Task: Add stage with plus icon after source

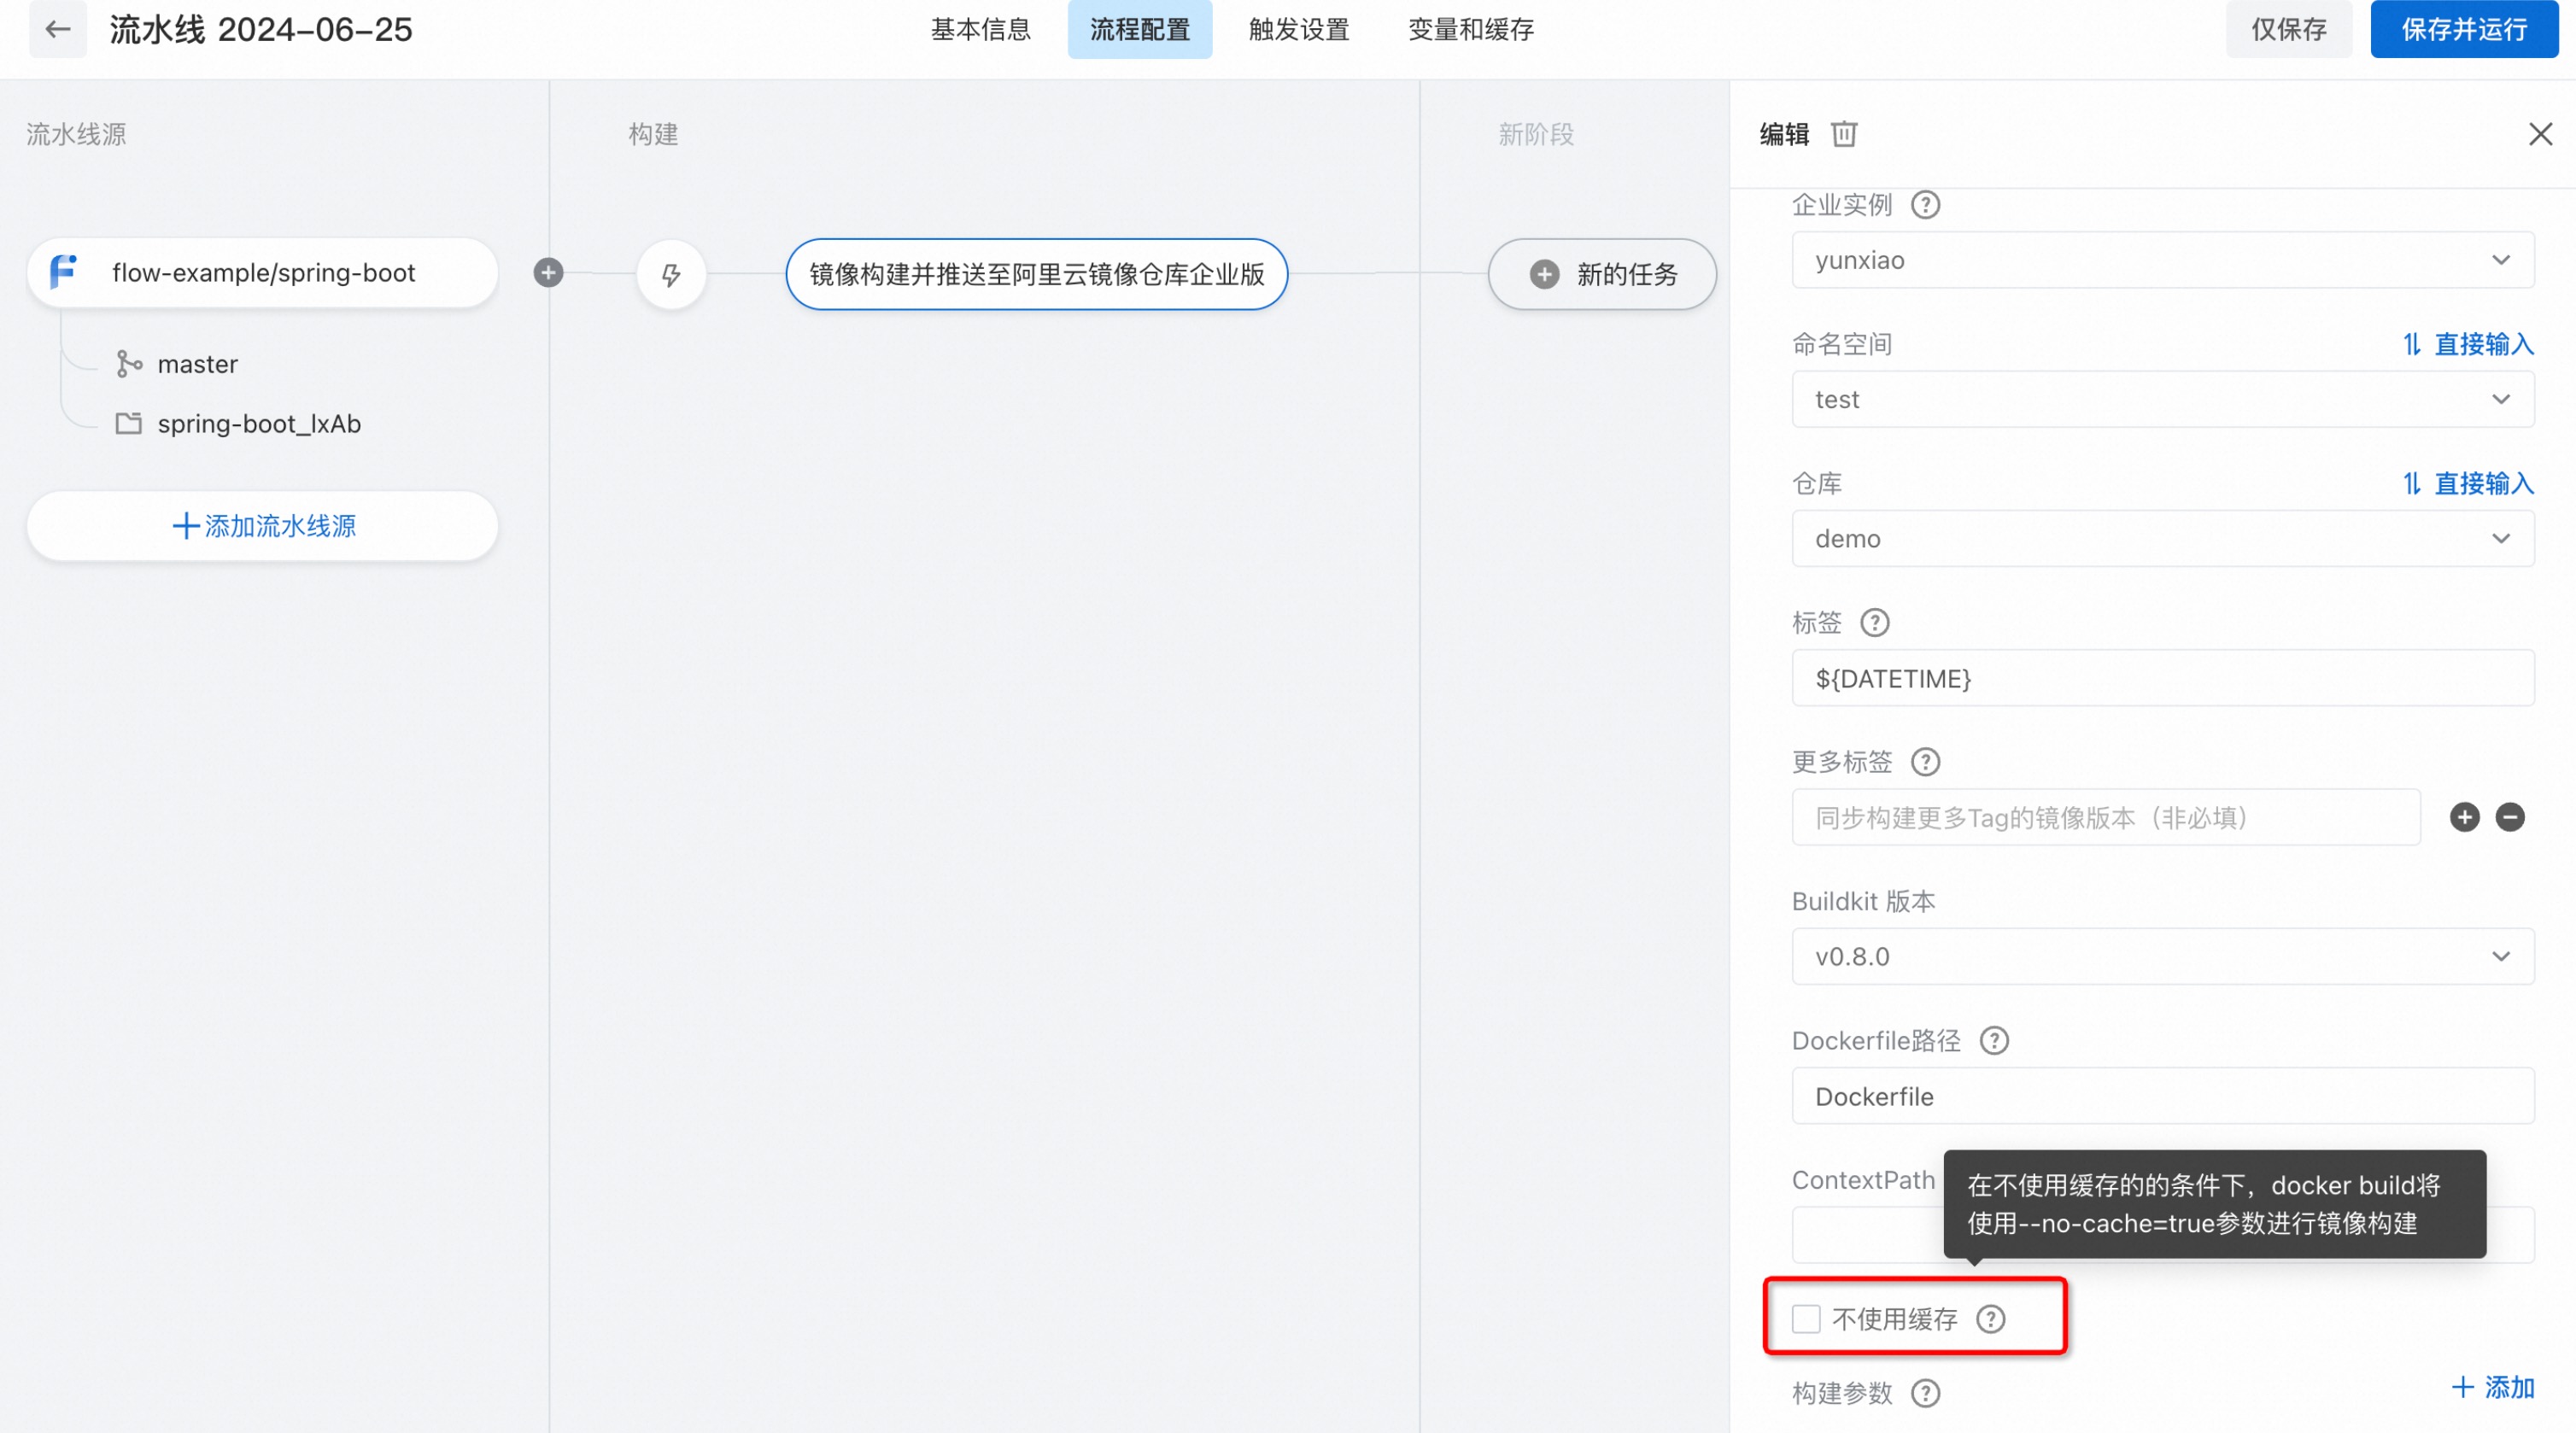Action: click(548, 273)
